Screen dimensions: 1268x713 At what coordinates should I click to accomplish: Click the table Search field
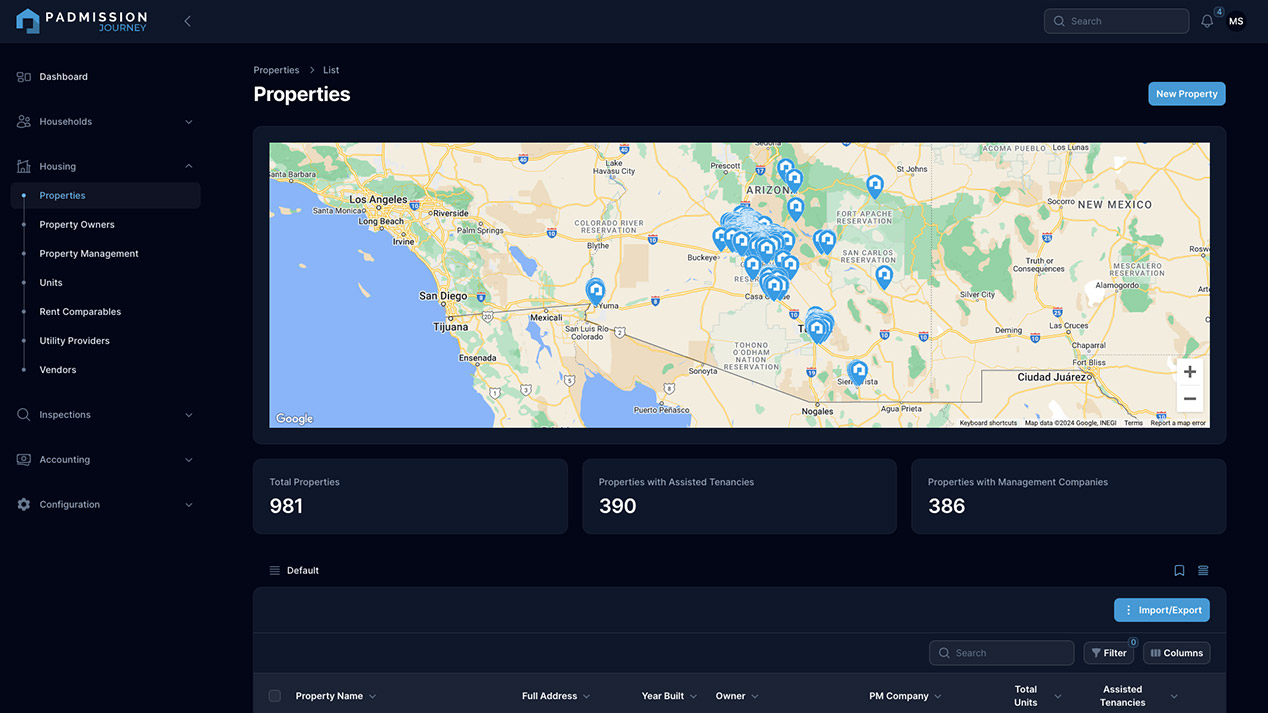(1002, 653)
